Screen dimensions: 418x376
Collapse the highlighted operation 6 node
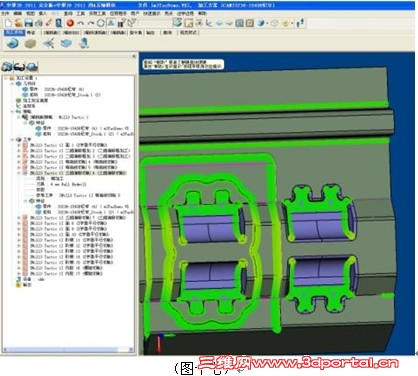[x=19, y=173]
